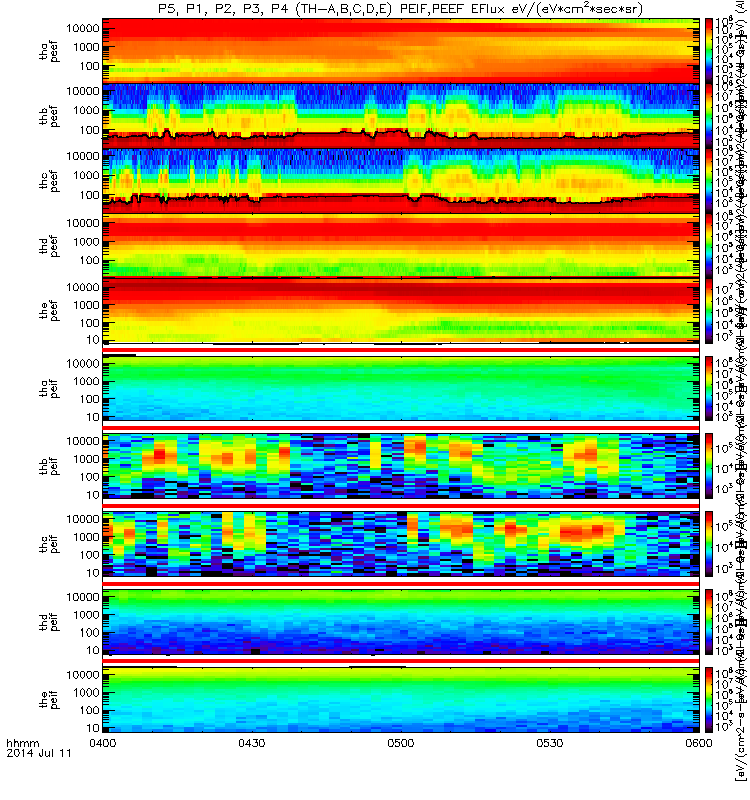Click the 100 tick label of 'the peif'

point(90,710)
